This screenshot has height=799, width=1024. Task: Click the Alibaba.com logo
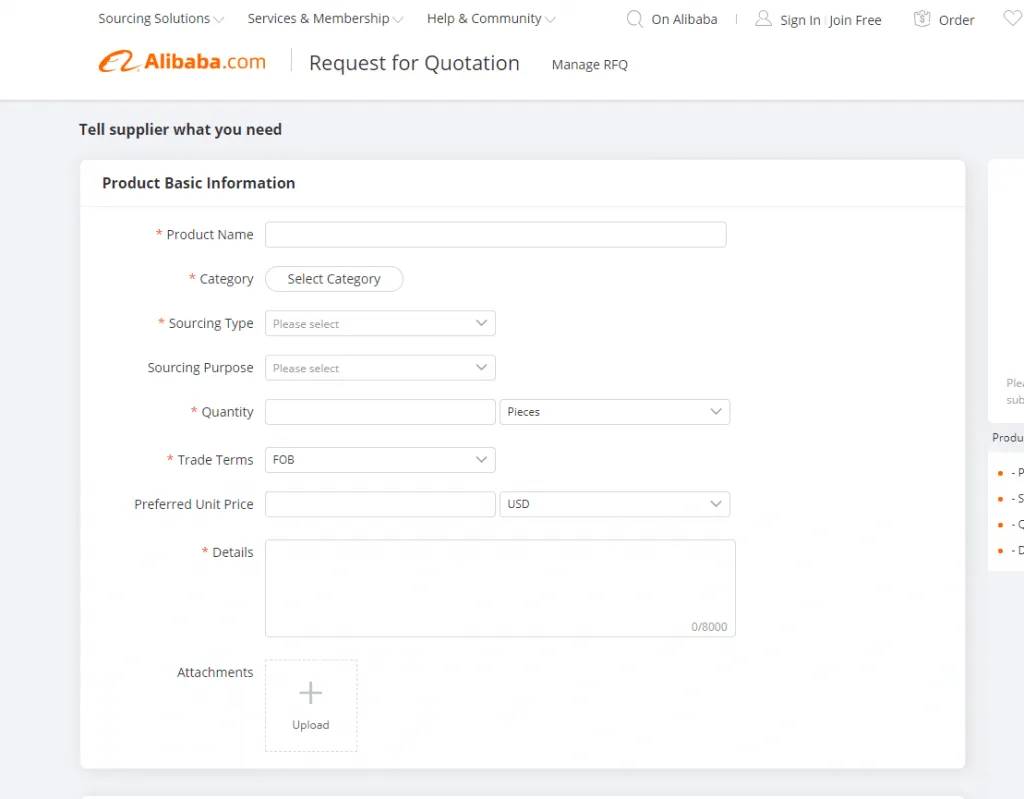click(182, 61)
